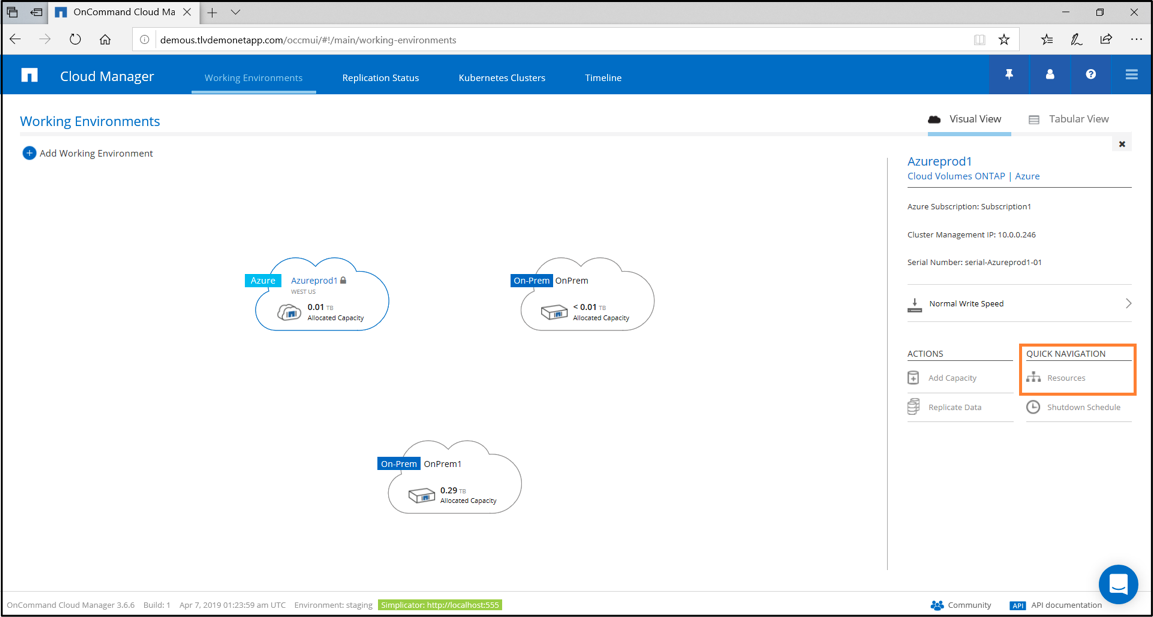Open the hamburger menu icon
1153x617 pixels.
tap(1131, 75)
